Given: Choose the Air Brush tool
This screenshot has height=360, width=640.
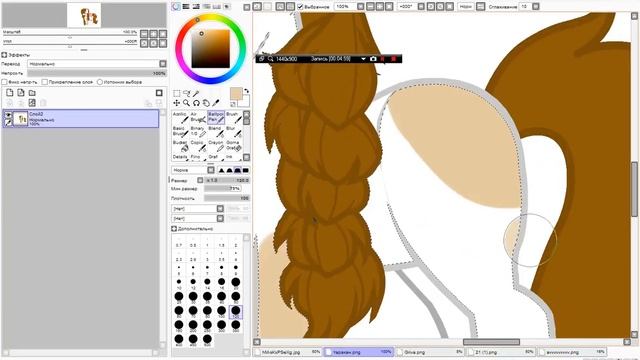Looking at the screenshot, I should (x=198, y=118).
